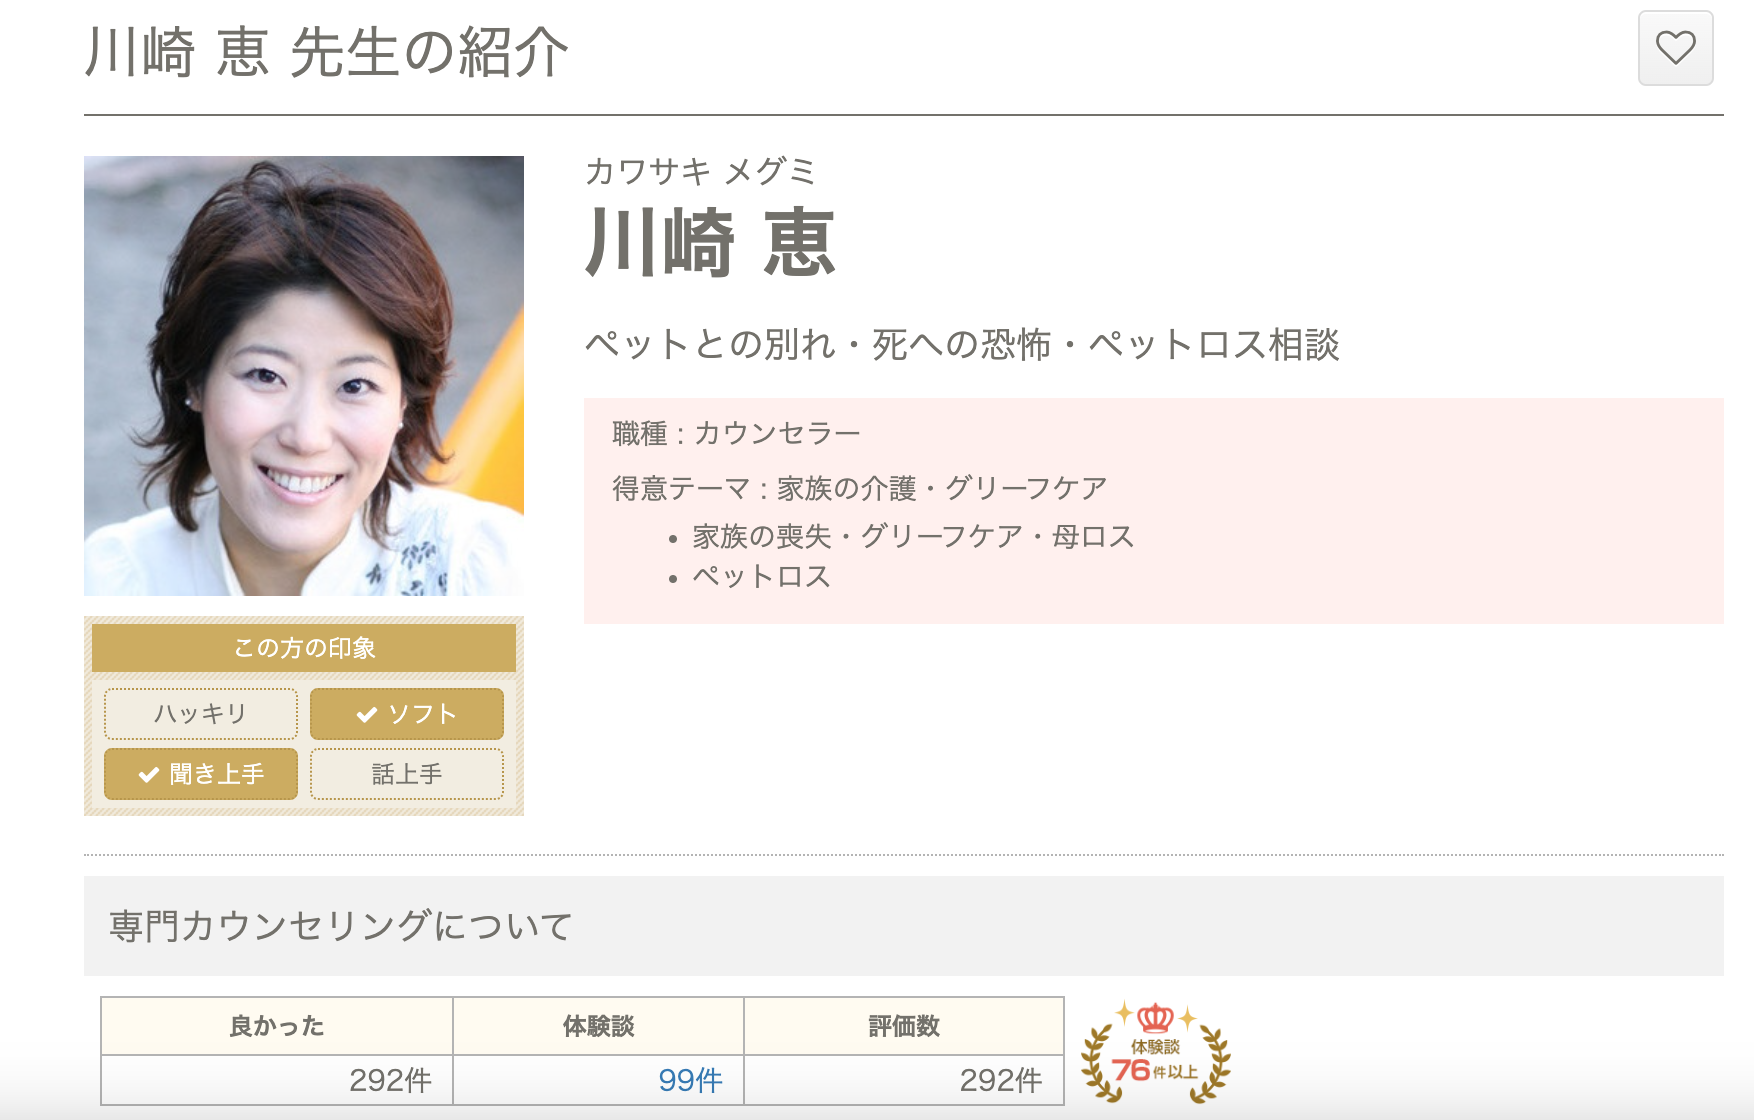Click the large name 川崎 恵

tap(710, 243)
